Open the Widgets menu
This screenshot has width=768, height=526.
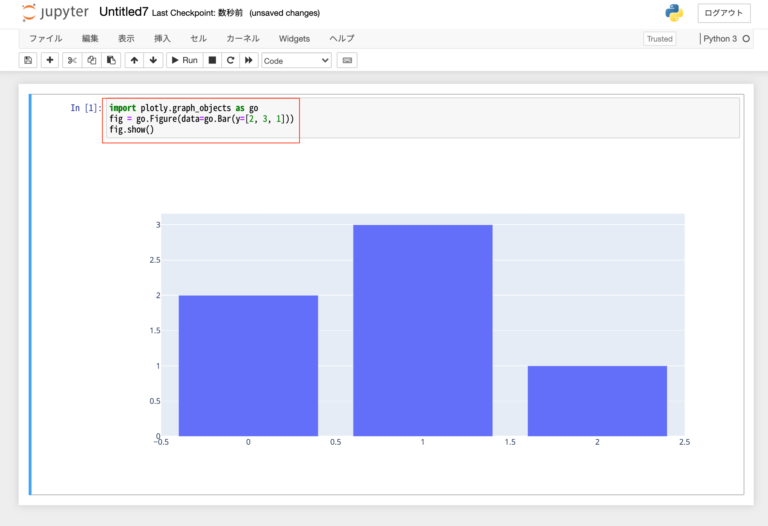click(x=294, y=39)
